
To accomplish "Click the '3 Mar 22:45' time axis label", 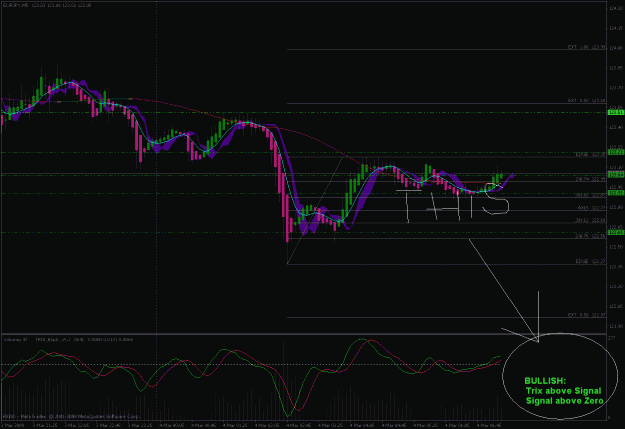I will point(107,425).
